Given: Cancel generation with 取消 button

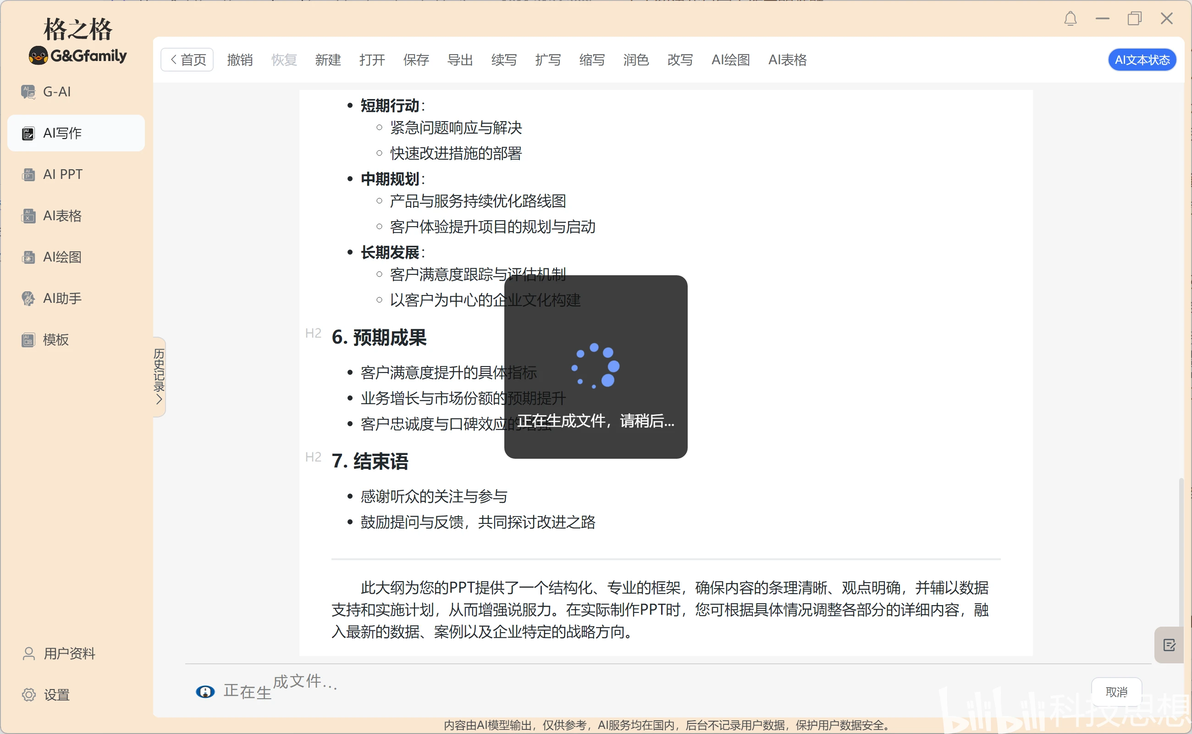Looking at the screenshot, I should [x=1116, y=692].
